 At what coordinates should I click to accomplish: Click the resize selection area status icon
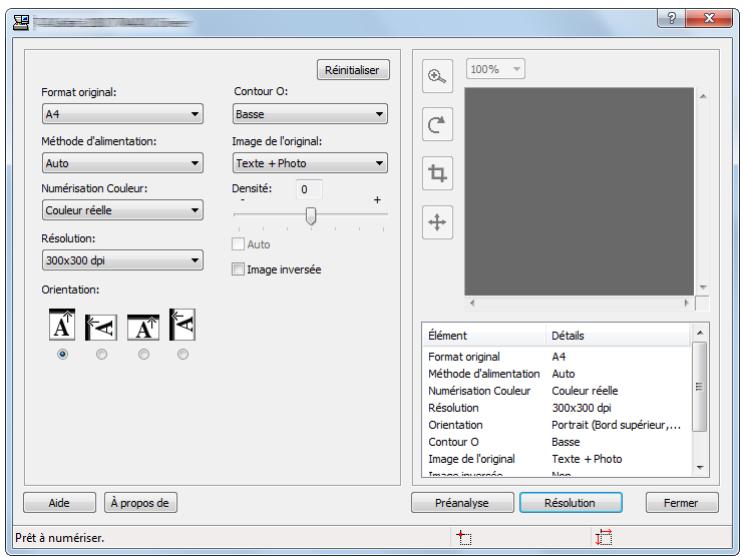(x=604, y=538)
